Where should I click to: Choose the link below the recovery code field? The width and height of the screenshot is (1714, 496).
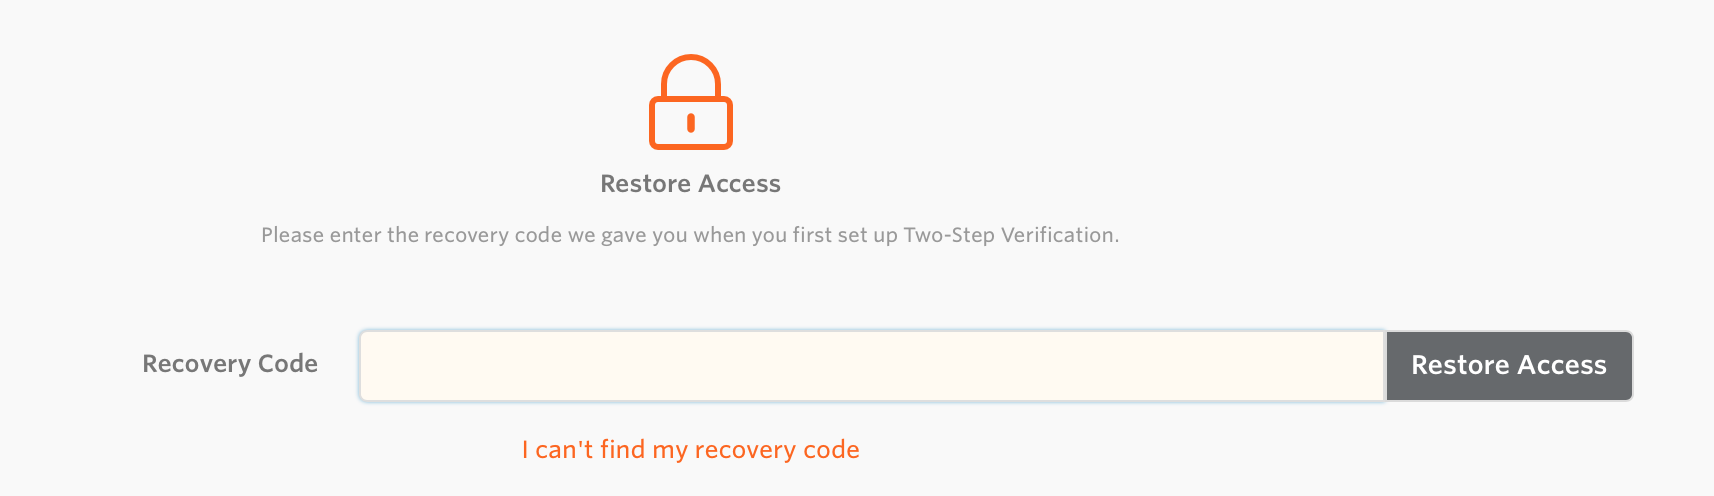(x=690, y=450)
